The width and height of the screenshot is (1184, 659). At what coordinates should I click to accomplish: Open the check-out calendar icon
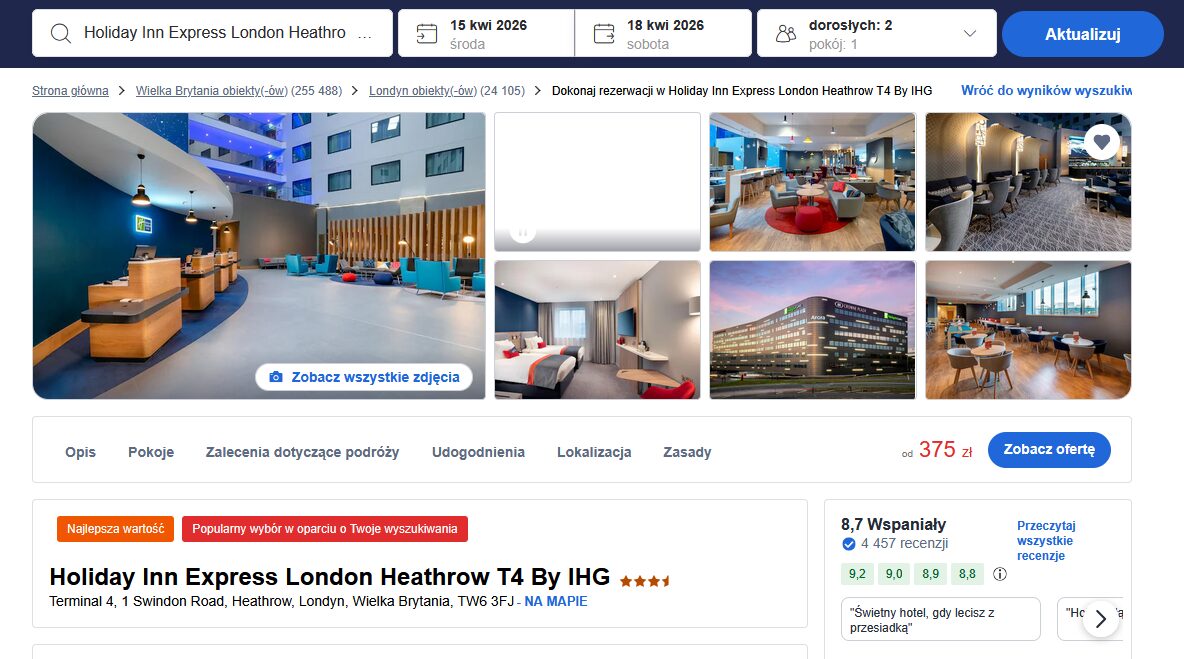[603, 33]
